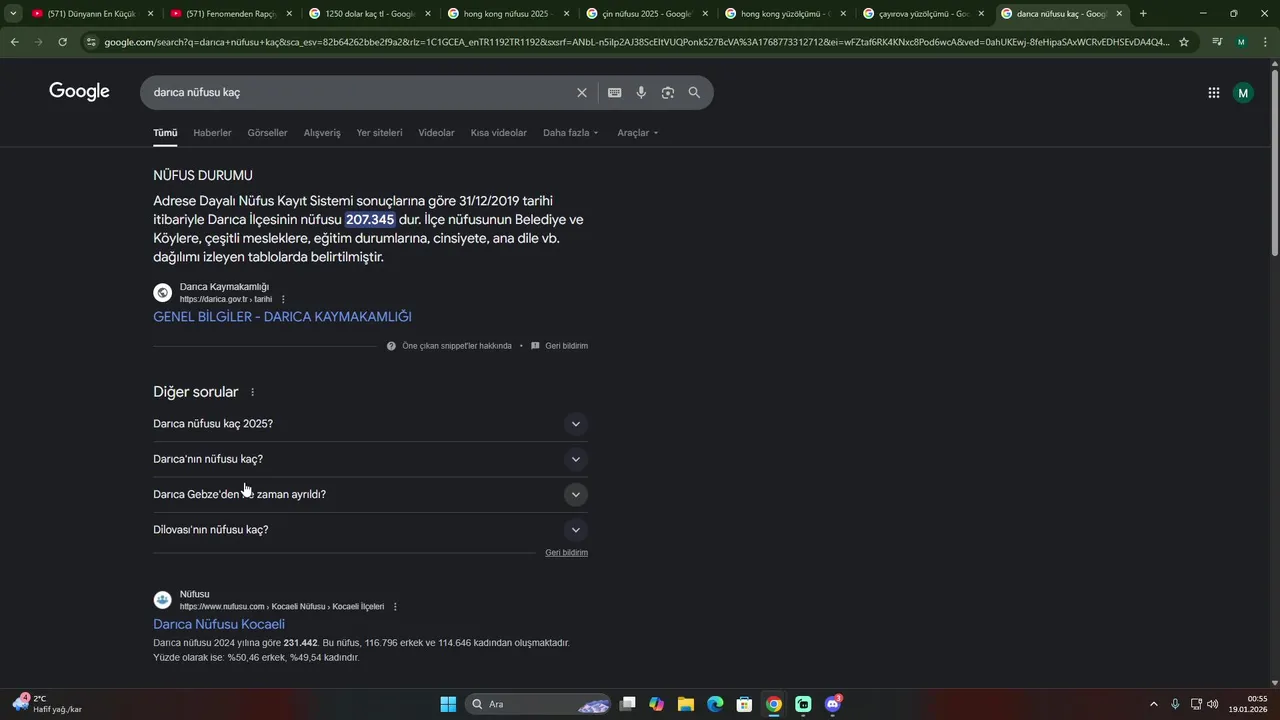Switch to the Görseller results tab

(267, 133)
